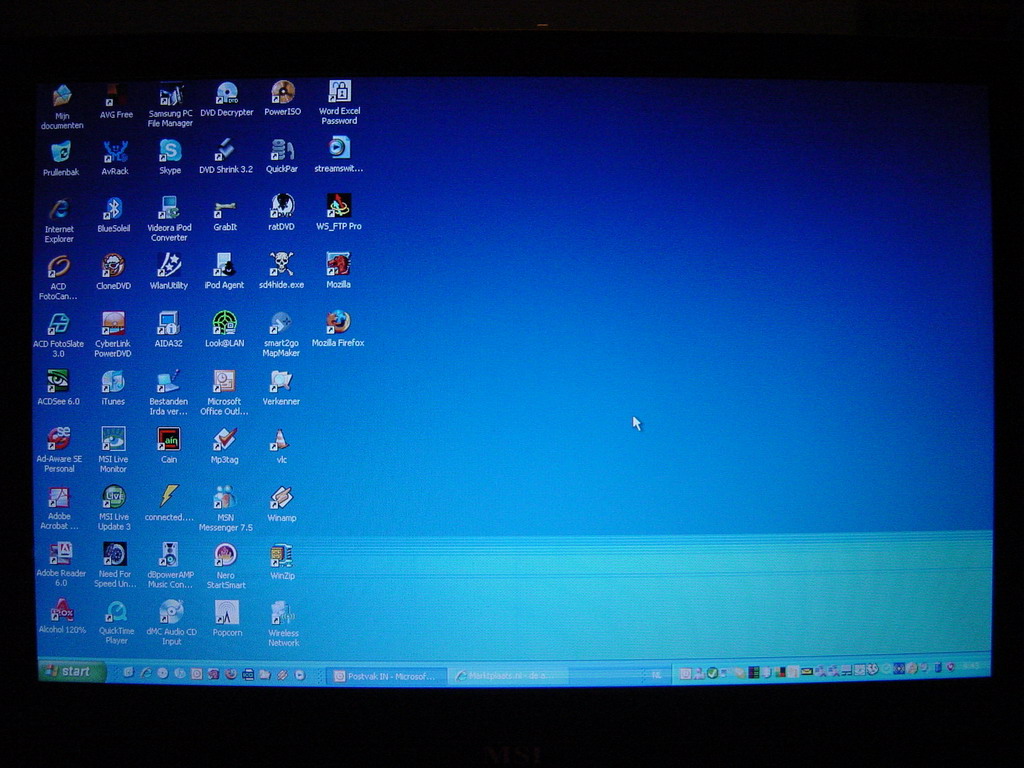The width and height of the screenshot is (1024, 768).
Task: Select the Wireless Network desktop icon
Action: pyautogui.click(x=283, y=624)
